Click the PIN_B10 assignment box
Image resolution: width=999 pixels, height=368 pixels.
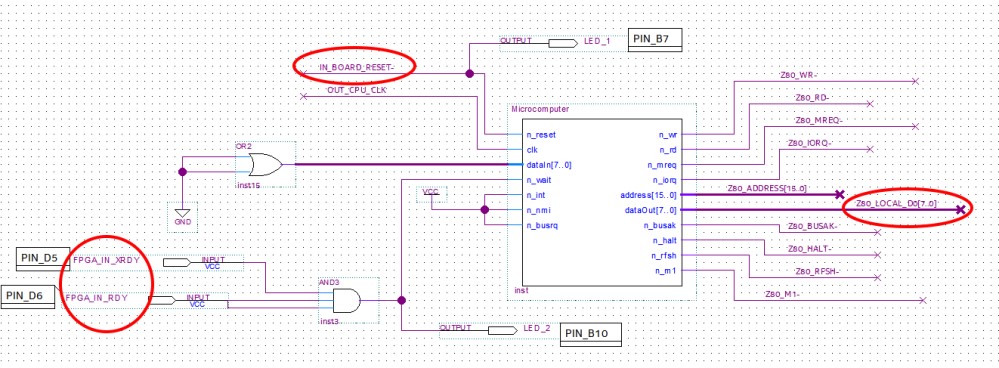[x=590, y=334]
